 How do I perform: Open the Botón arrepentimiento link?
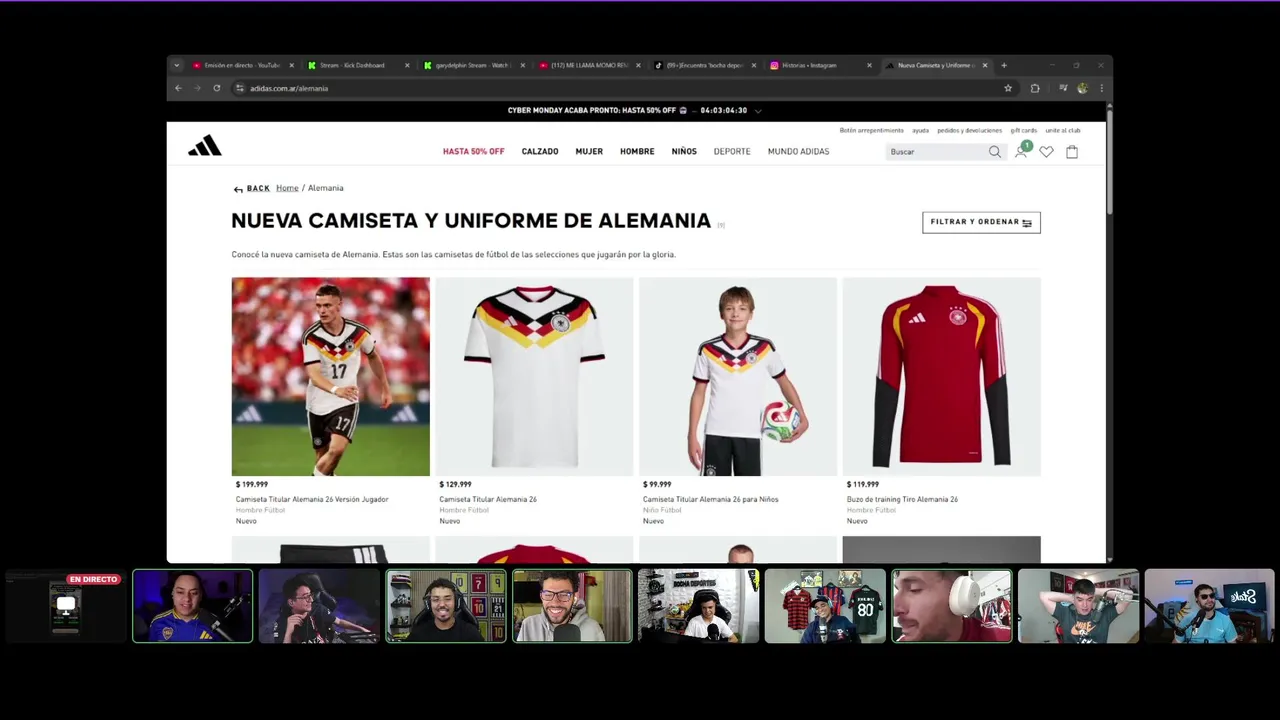point(872,130)
